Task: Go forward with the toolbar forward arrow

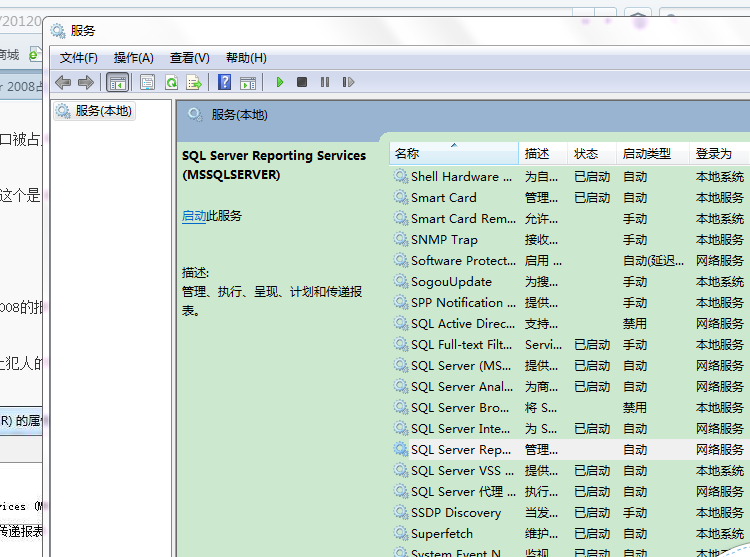Action: click(x=86, y=83)
